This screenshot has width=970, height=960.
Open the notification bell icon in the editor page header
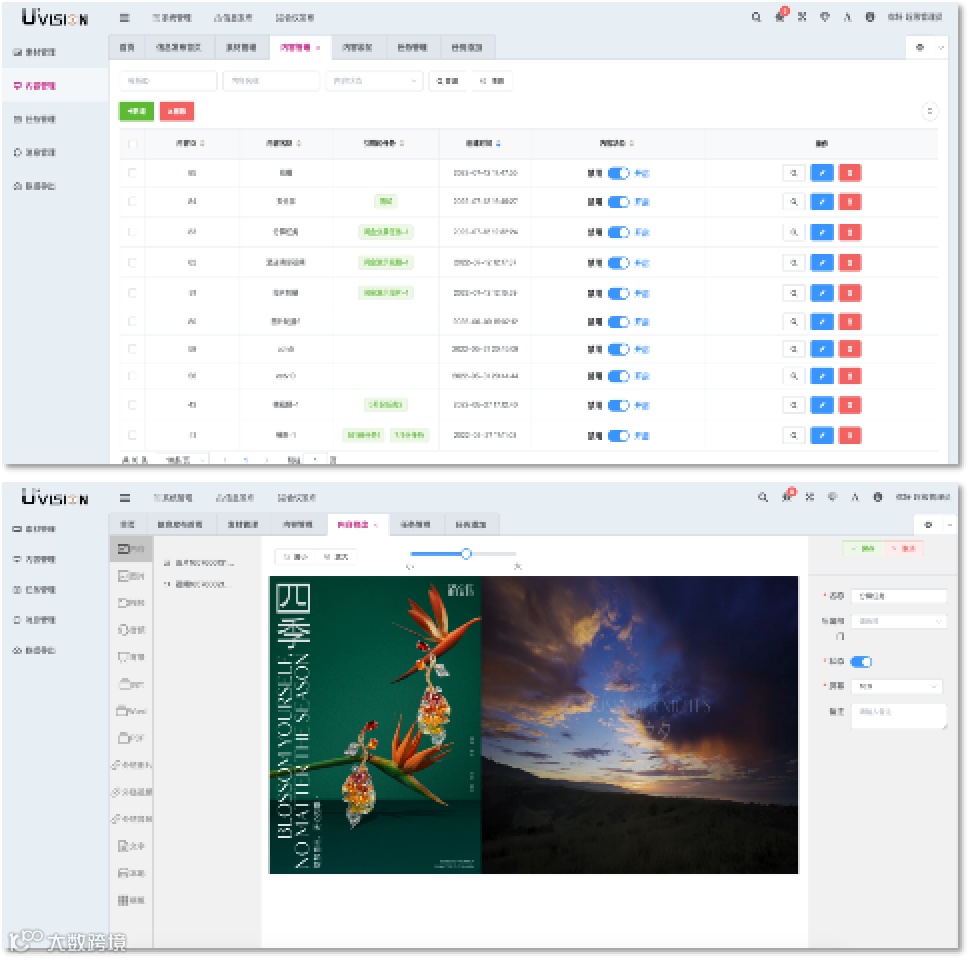pos(787,496)
